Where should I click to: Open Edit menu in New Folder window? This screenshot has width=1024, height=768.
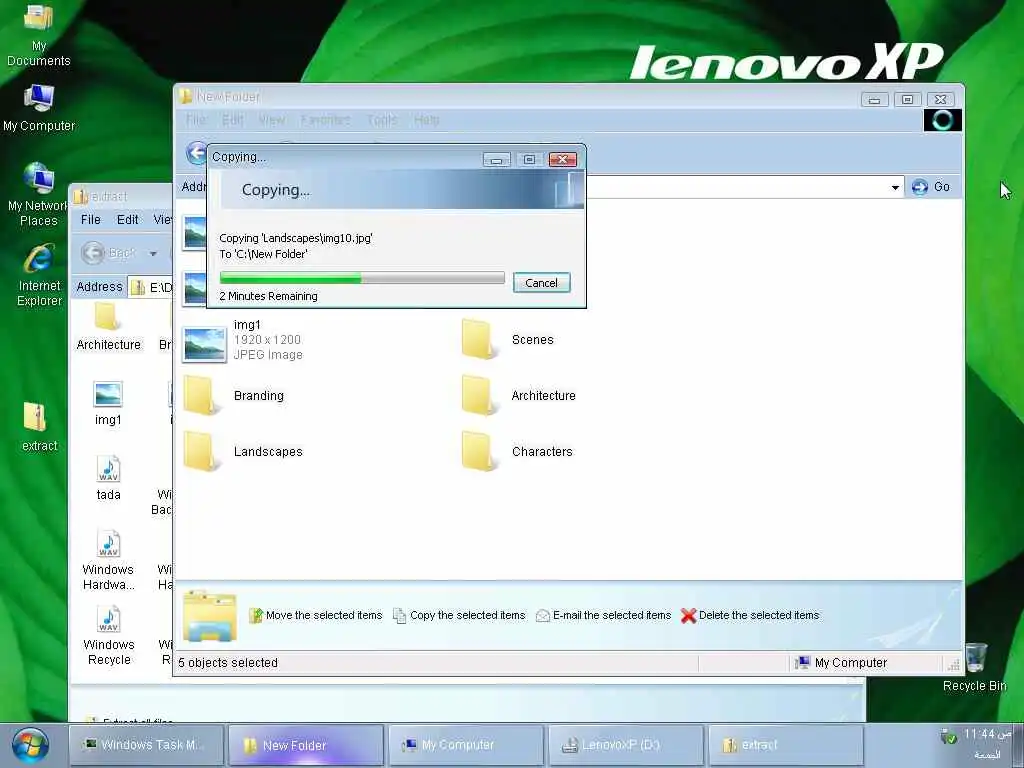tap(232, 120)
